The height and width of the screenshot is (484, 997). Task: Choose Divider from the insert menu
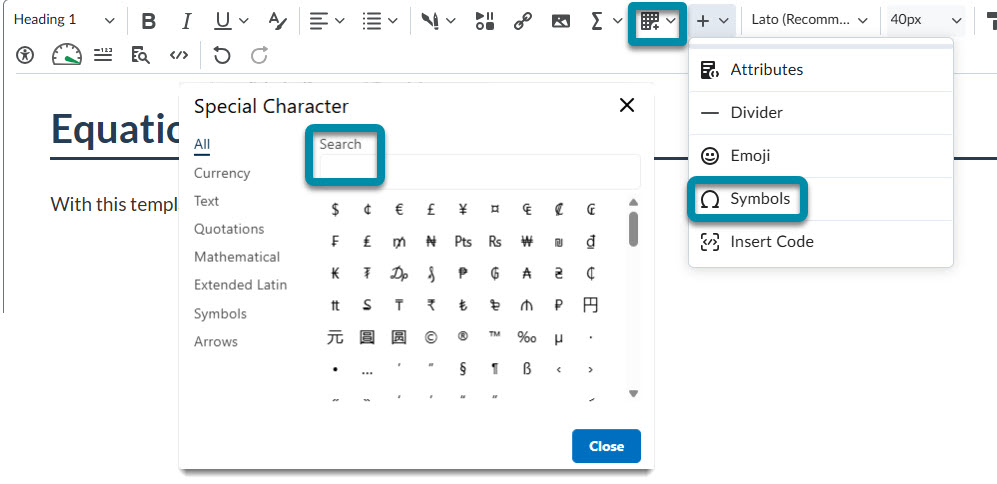pos(820,113)
